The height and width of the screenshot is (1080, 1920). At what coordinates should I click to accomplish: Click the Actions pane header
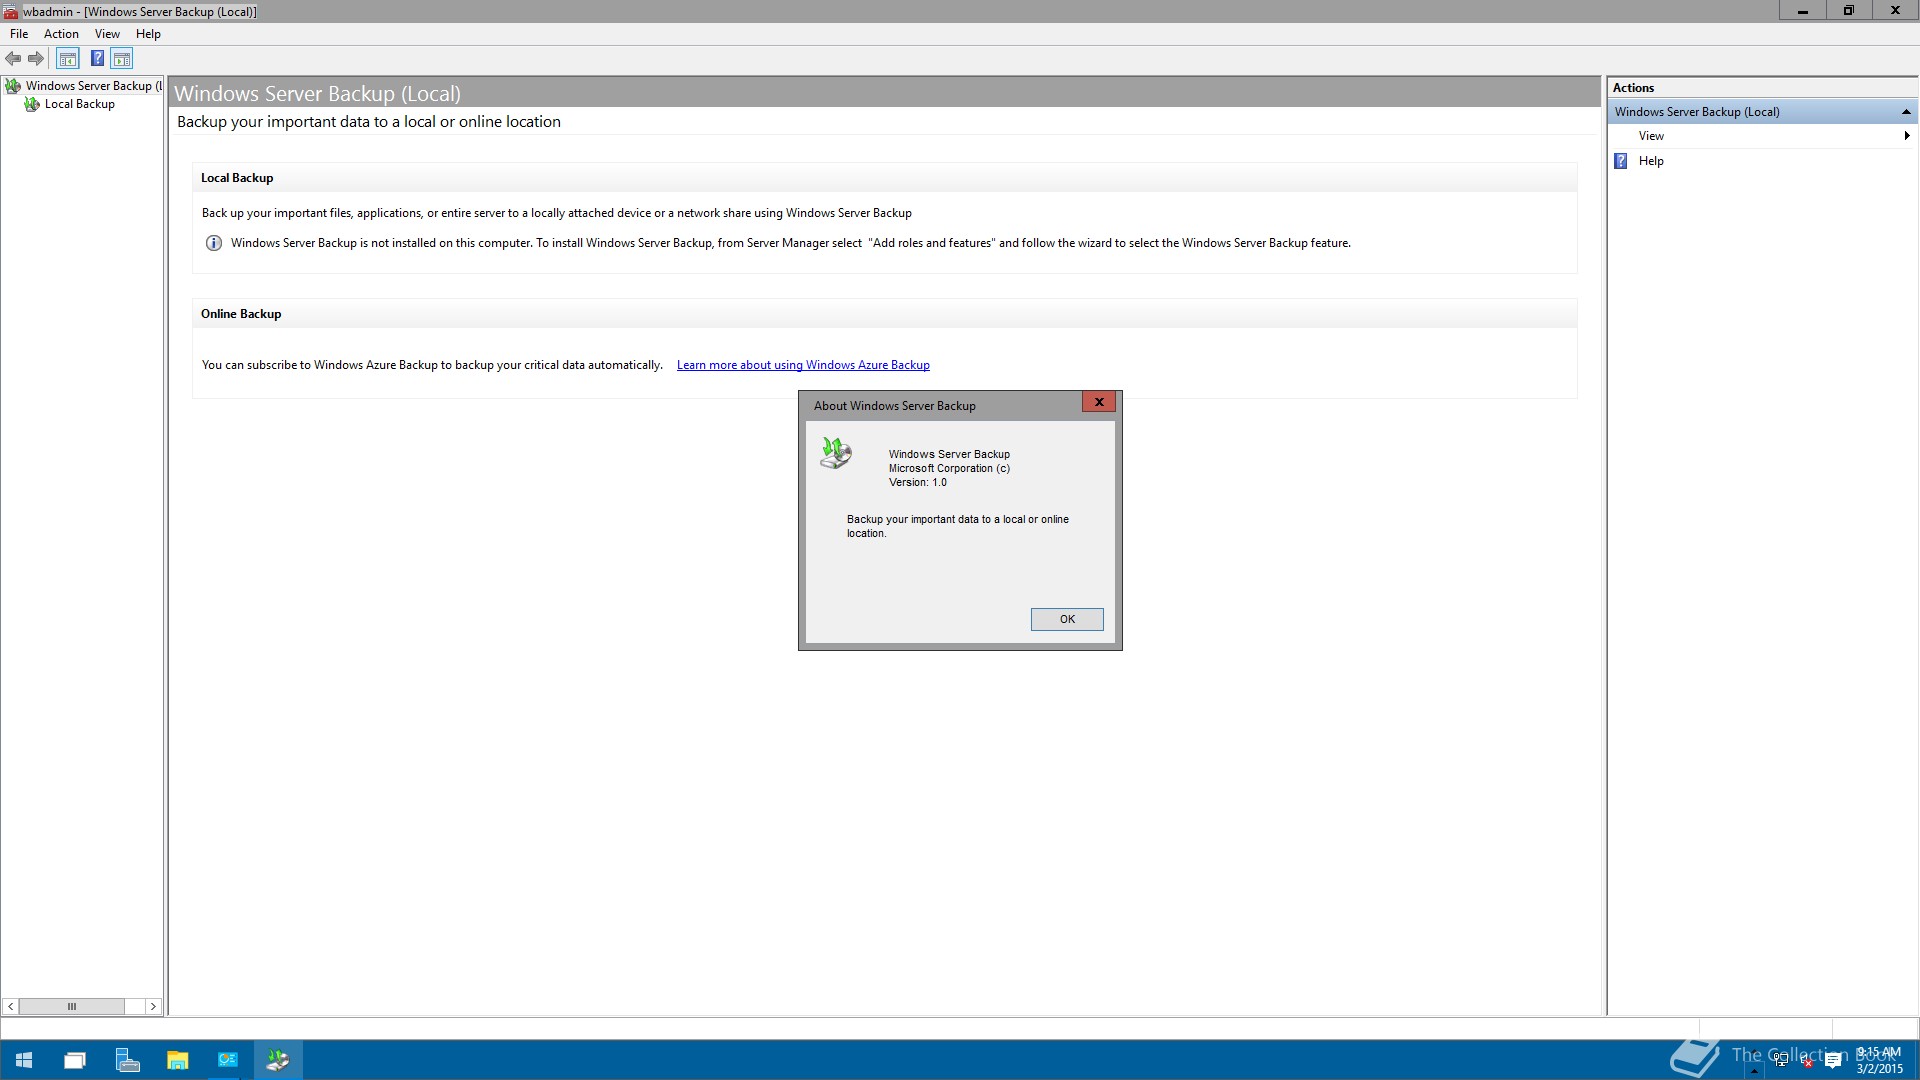[1761, 88]
